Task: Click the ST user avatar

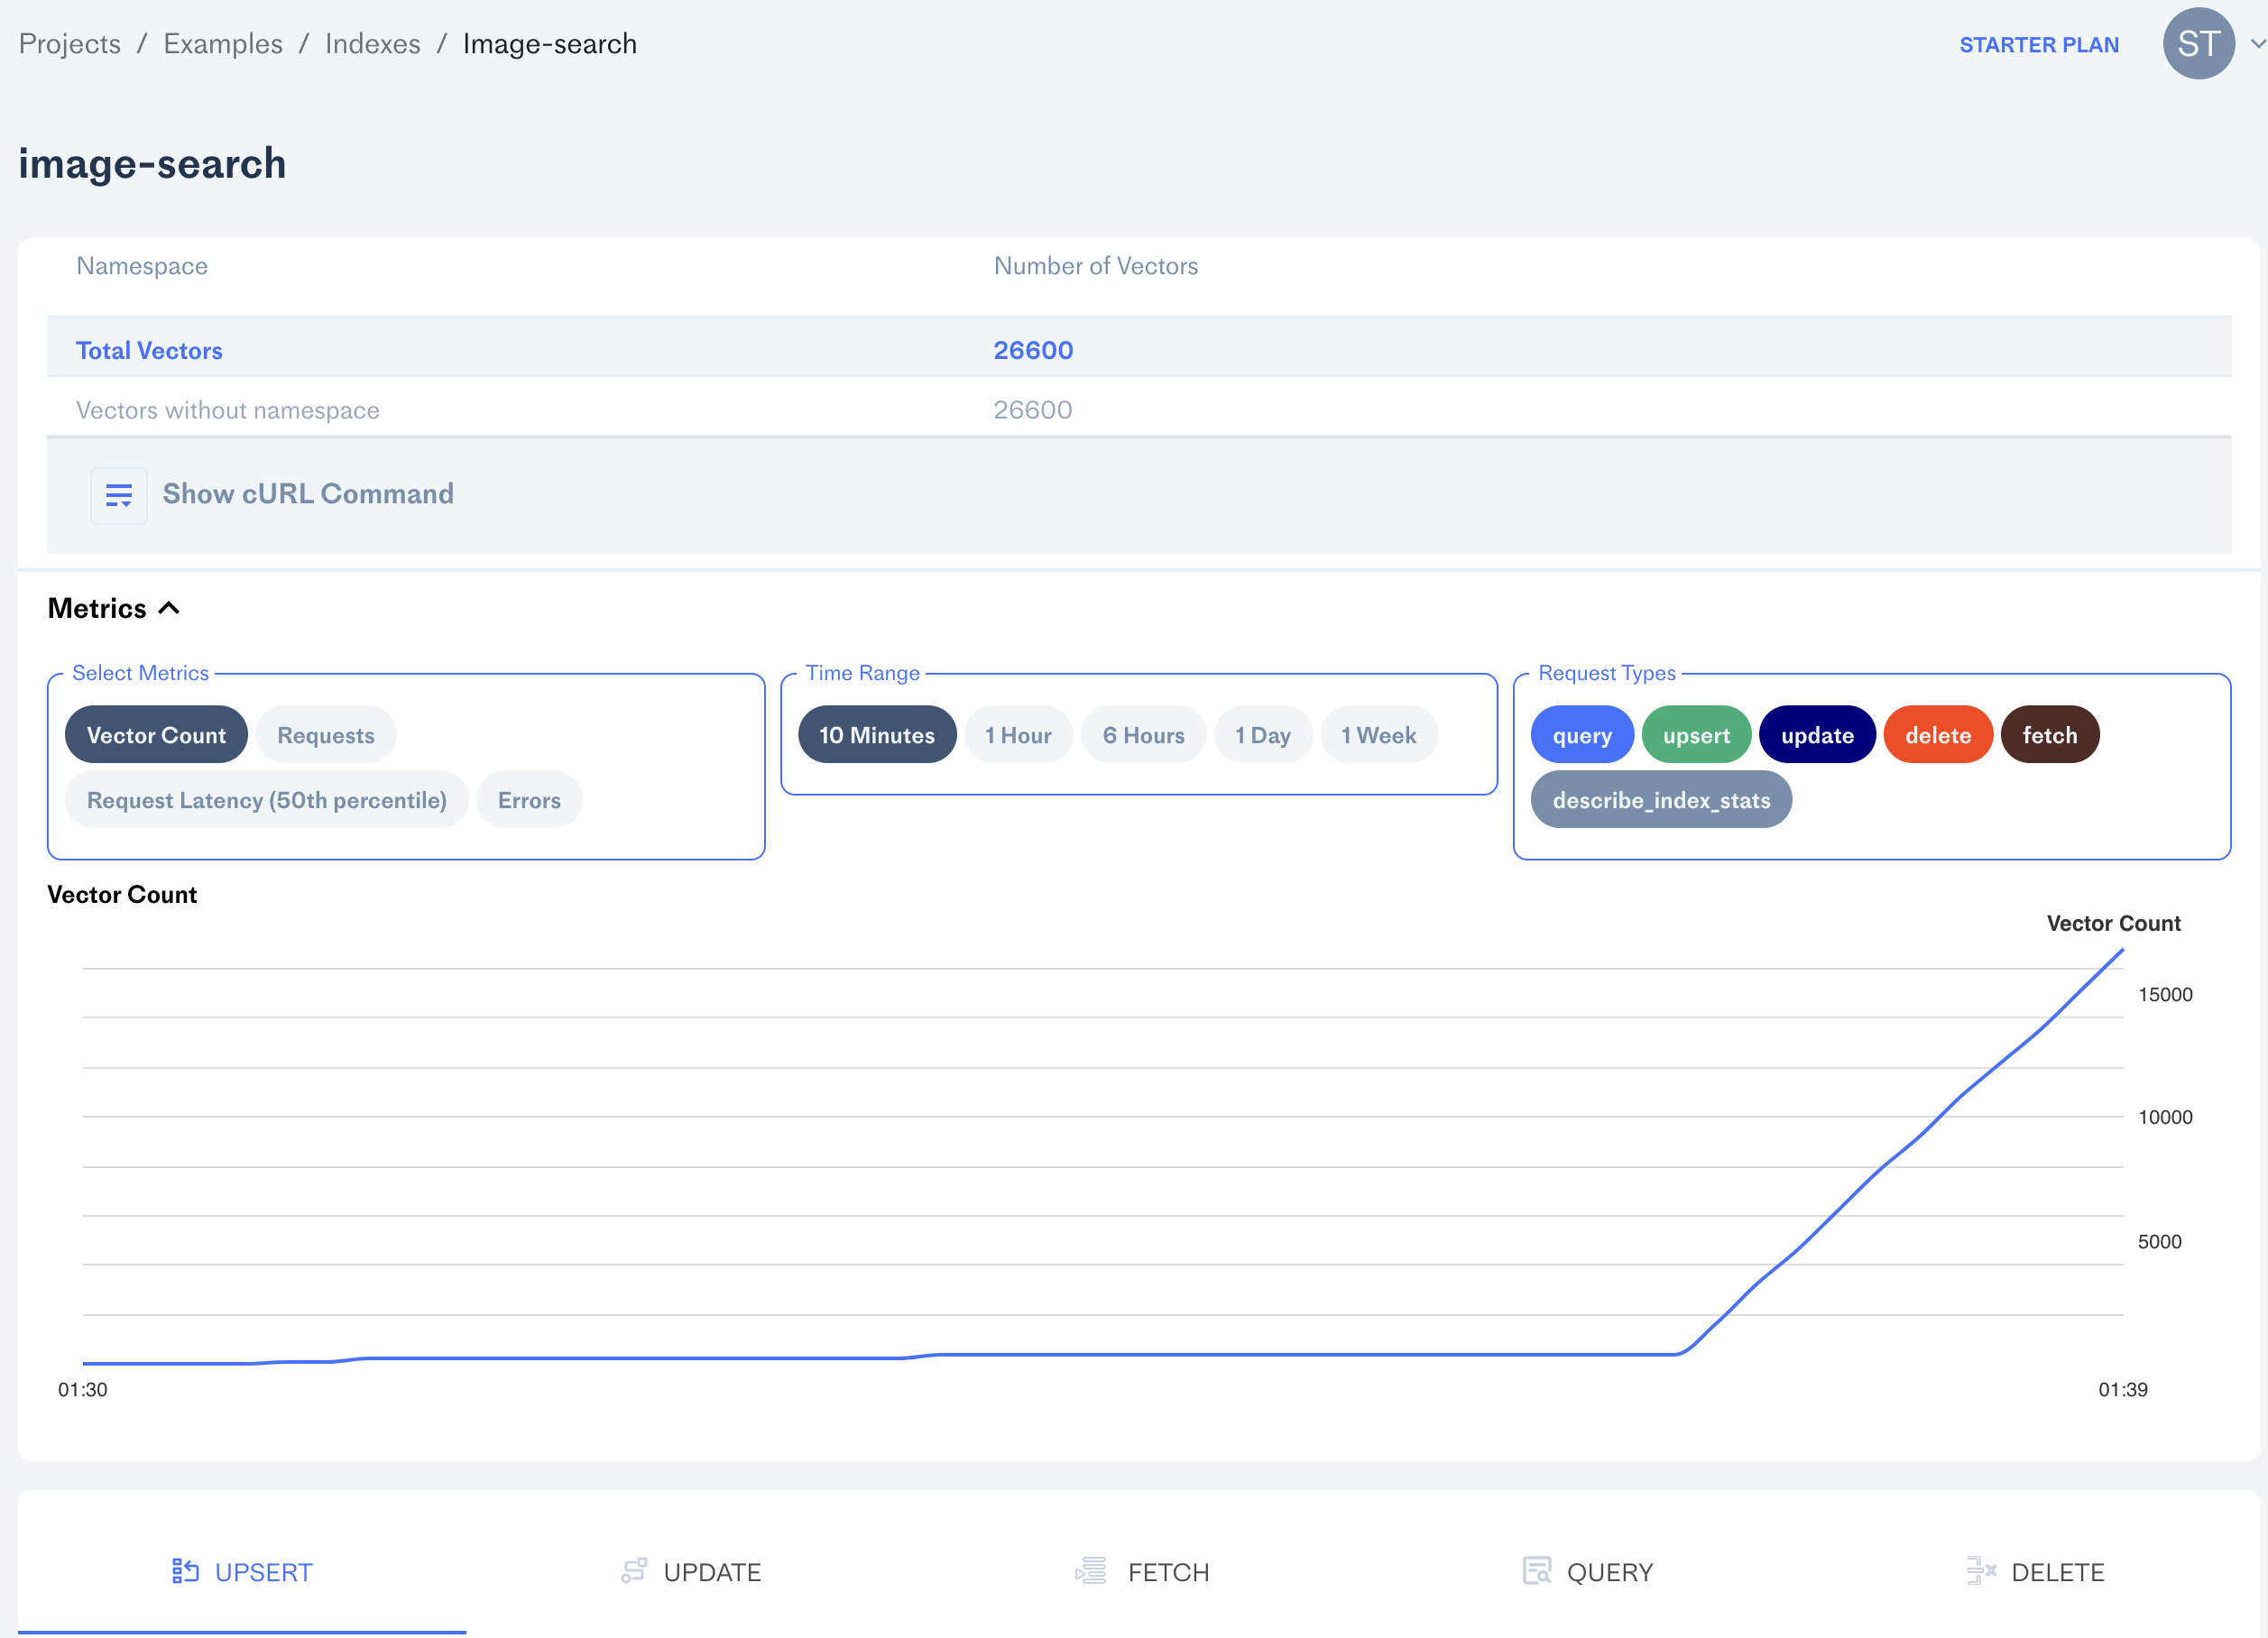Action: (x=2198, y=44)
